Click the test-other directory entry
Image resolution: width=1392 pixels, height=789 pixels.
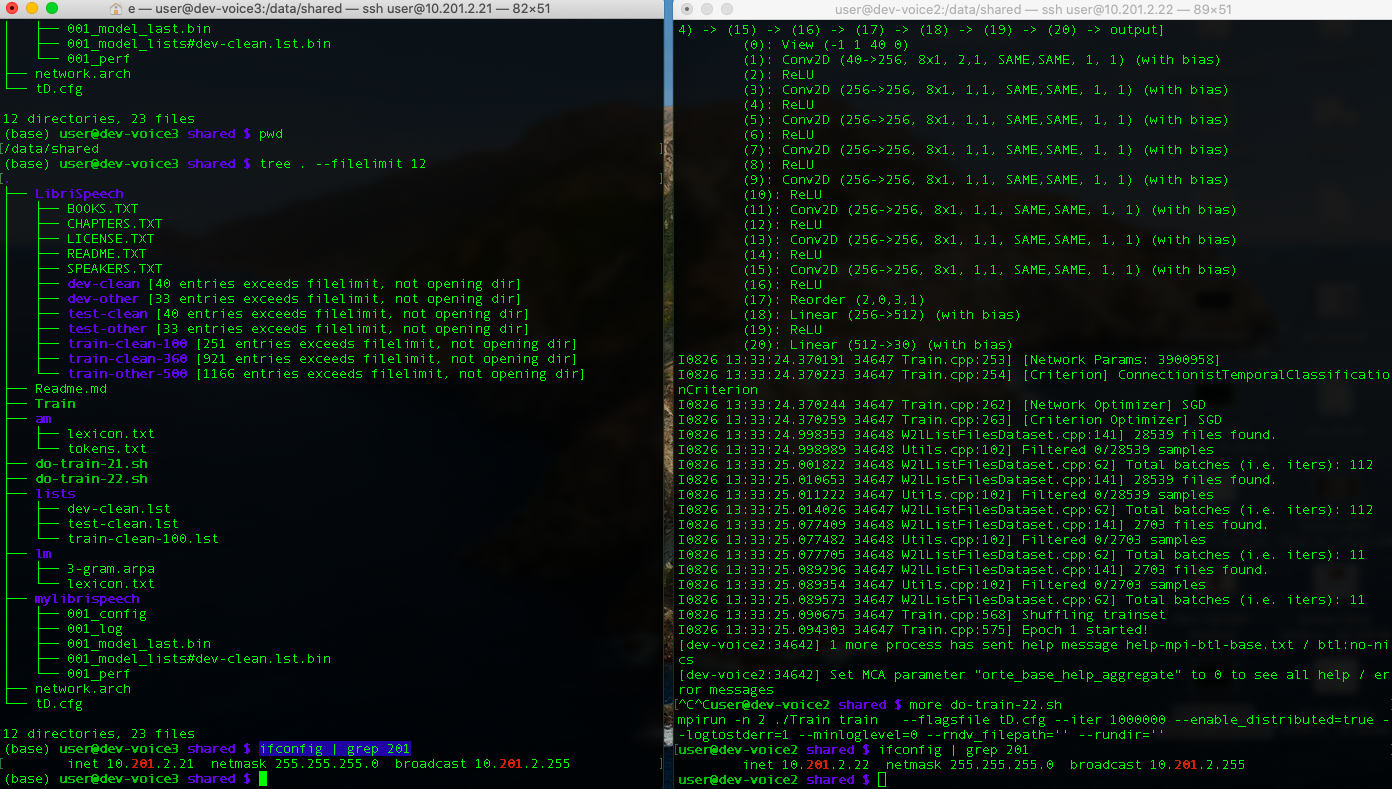point(107,329)
